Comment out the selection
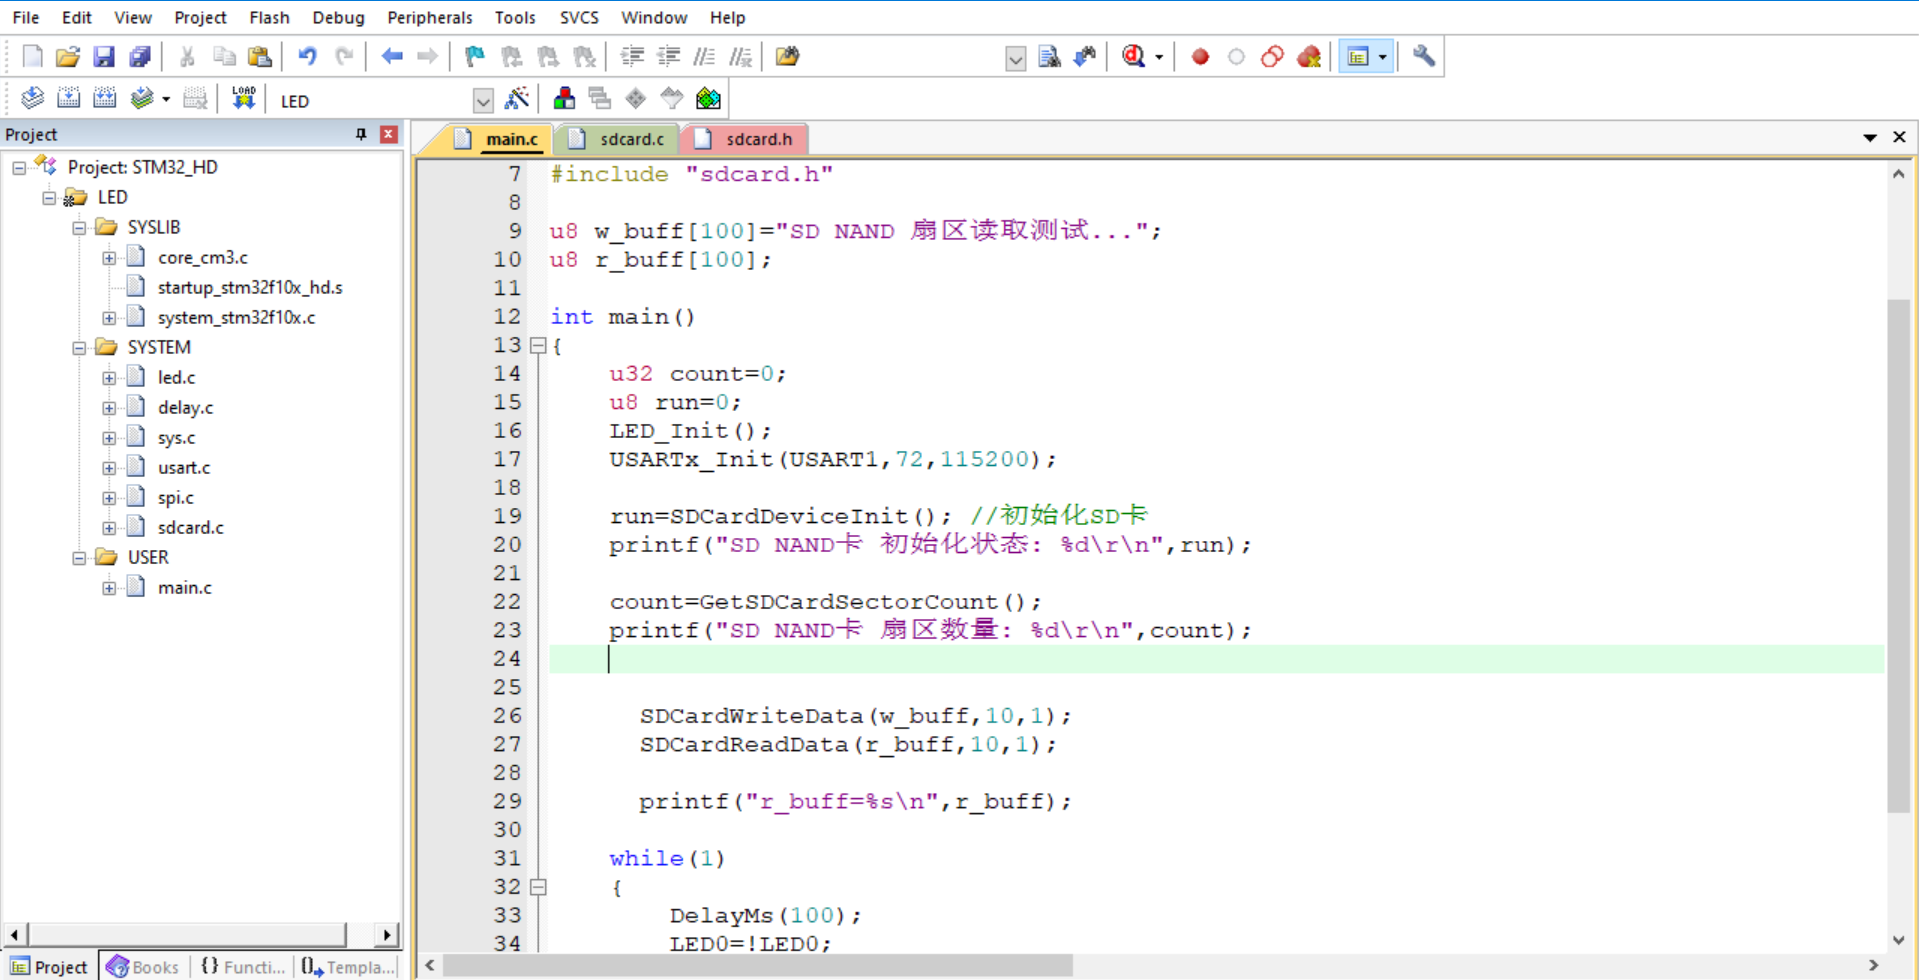The width and height of the screenshot is (1919, 980). pyautogui.click(x=705, y=57)
